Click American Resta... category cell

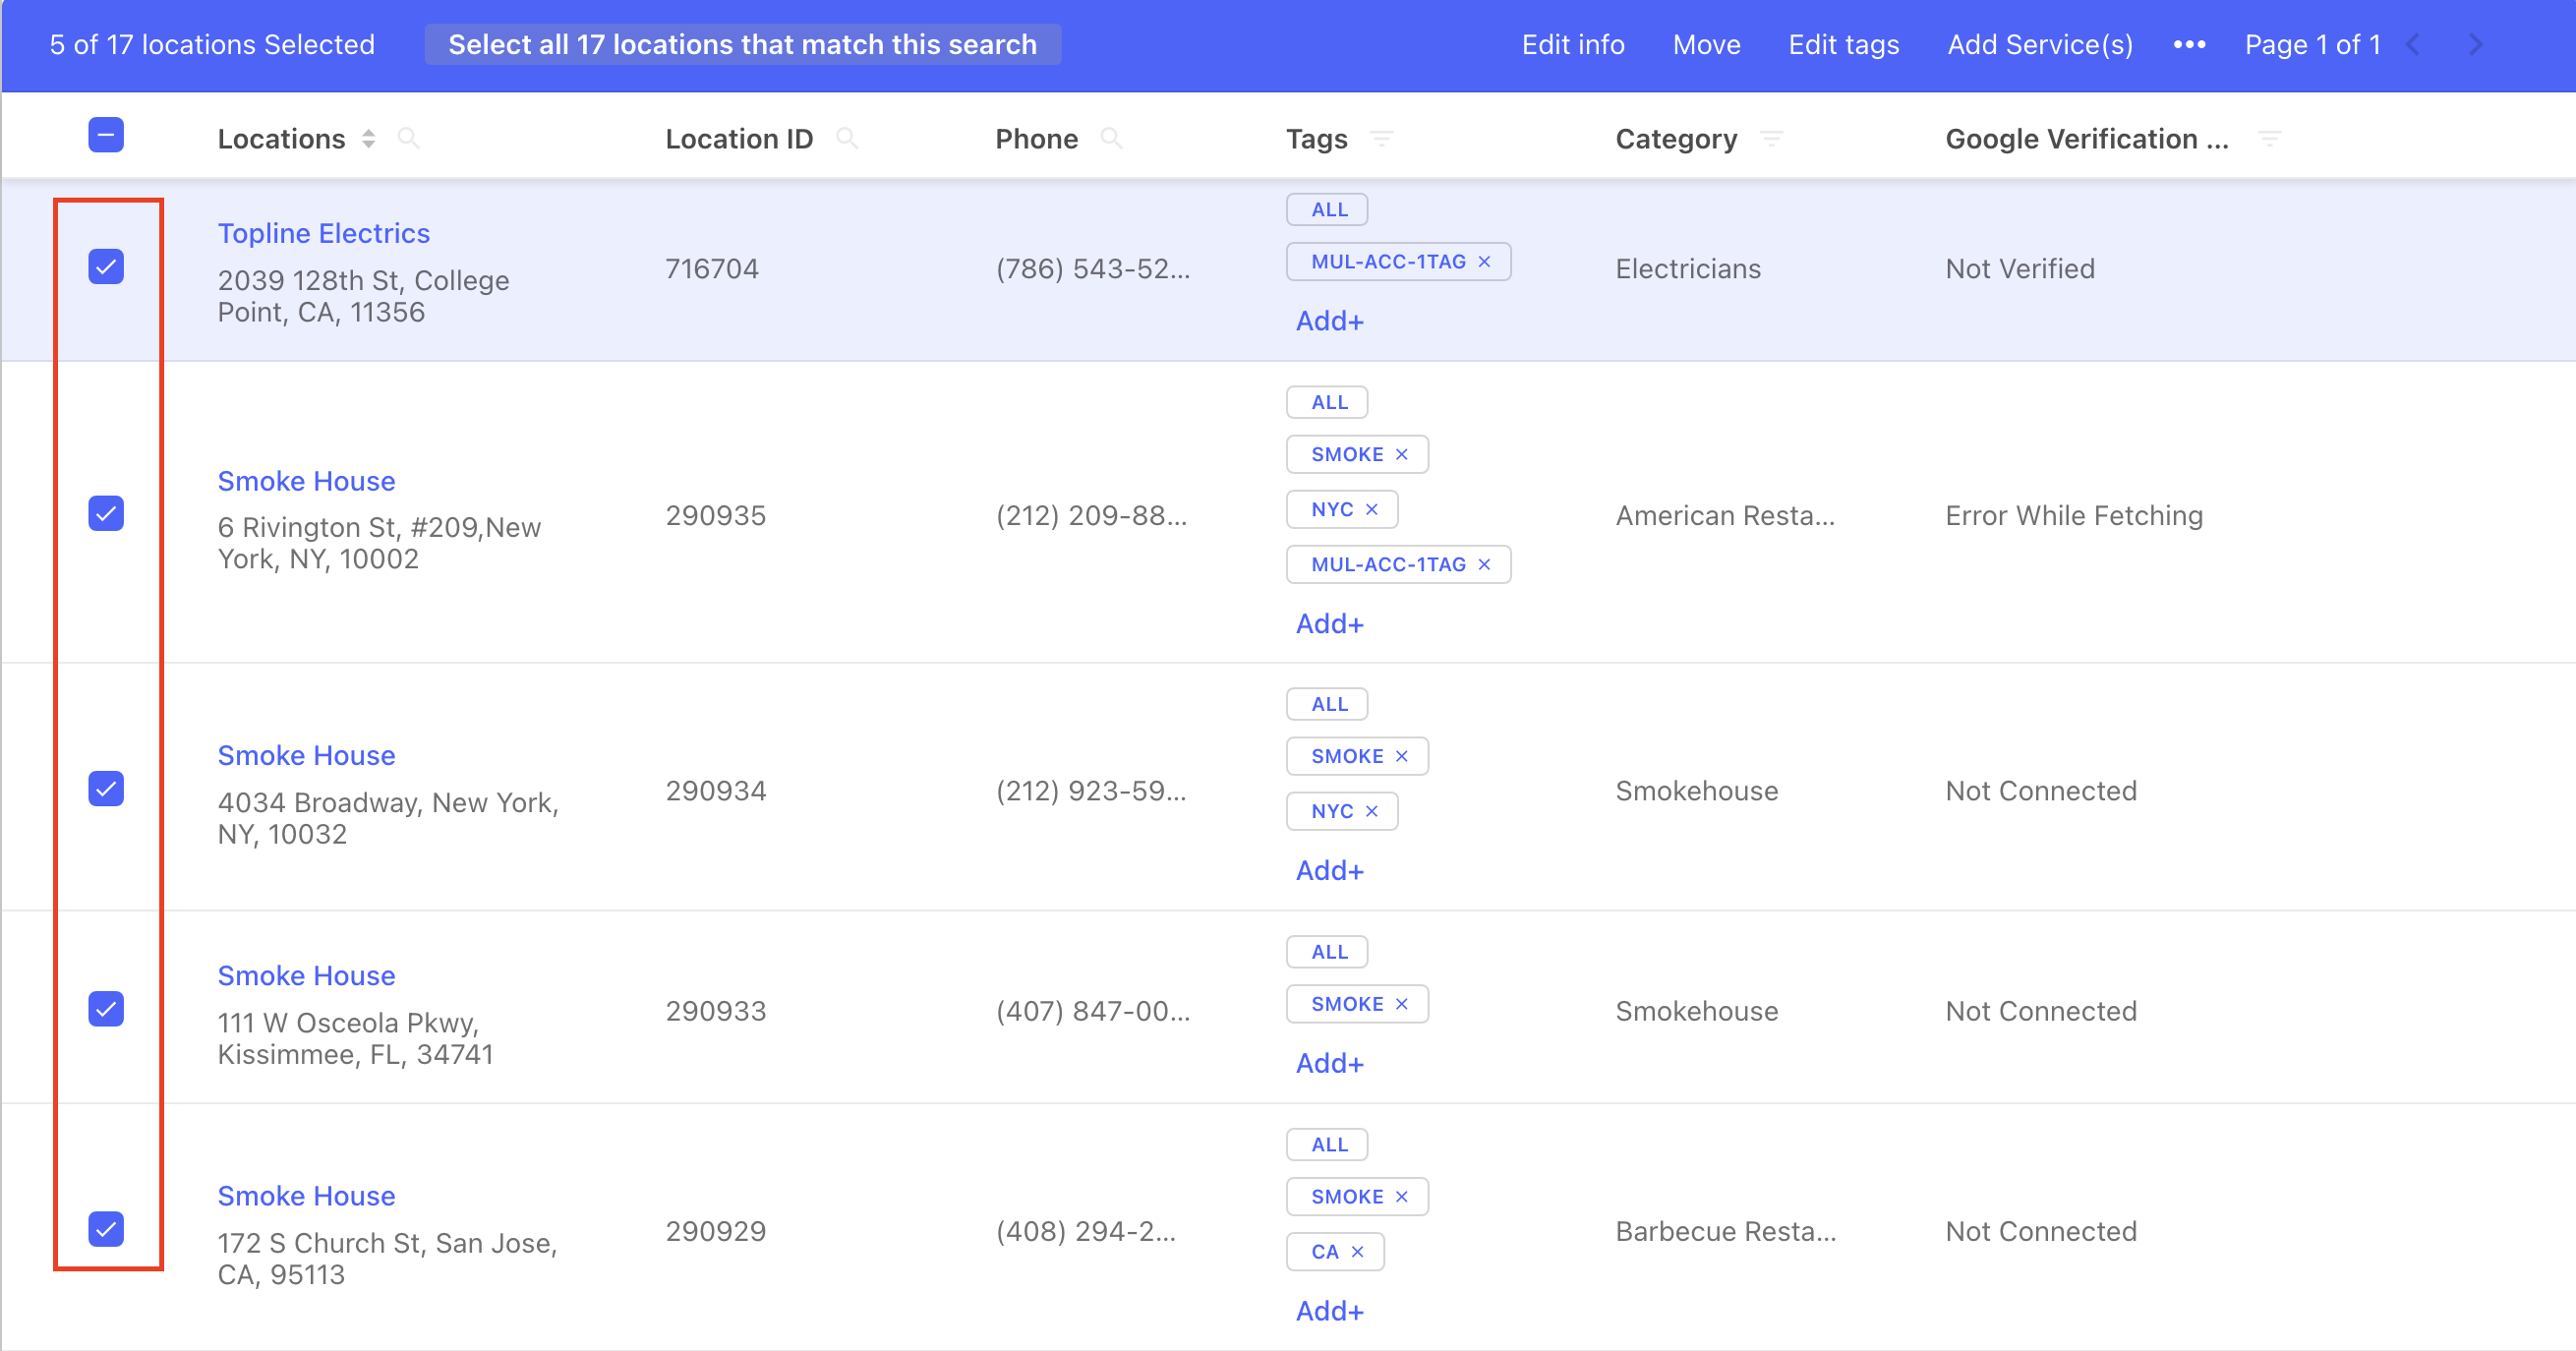(1725, 516)
